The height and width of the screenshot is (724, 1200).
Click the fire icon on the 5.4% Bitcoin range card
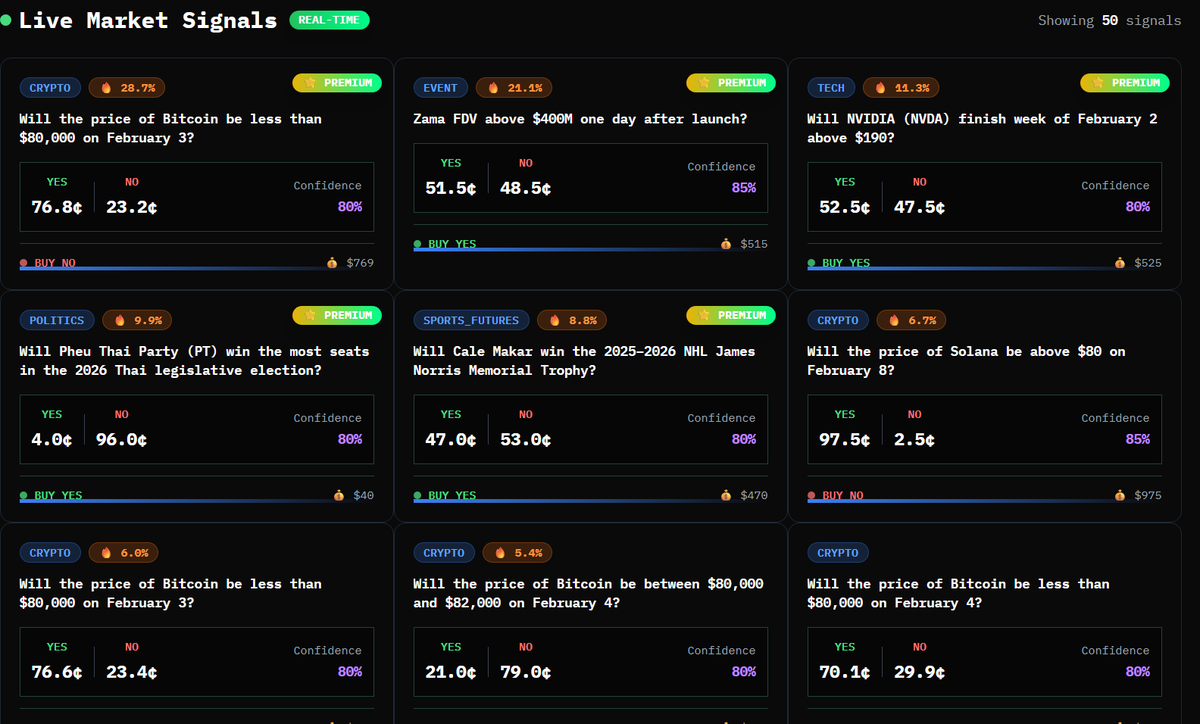click(498, 552)
